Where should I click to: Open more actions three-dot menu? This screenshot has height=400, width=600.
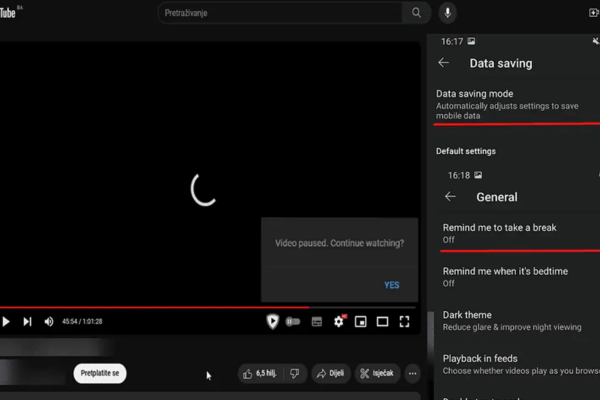pyautogui.click(x=412, y=373)
